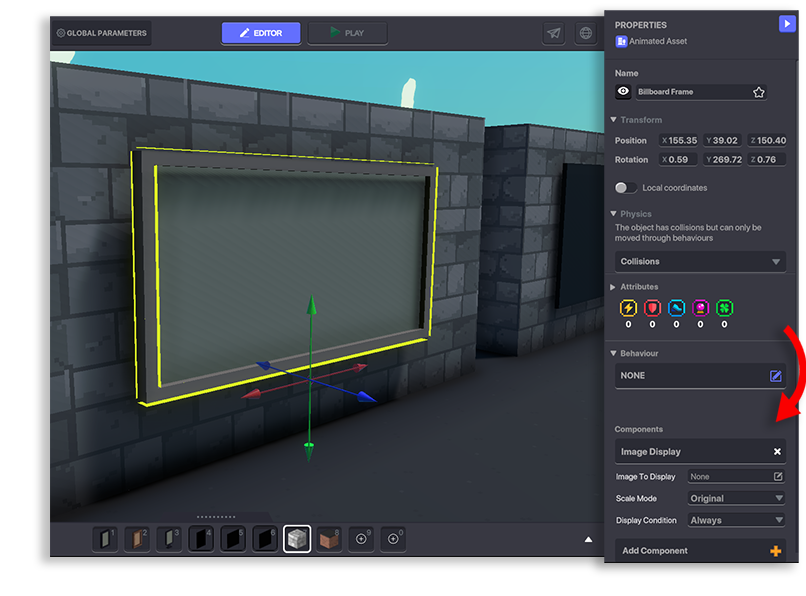
Task: Click the lightning energy attribute icon
Action: pyautogui.click(x=628, y=309)
